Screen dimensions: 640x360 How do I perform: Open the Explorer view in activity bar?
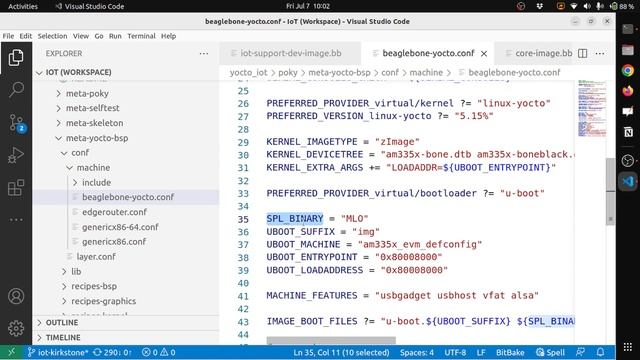[16, 57]
